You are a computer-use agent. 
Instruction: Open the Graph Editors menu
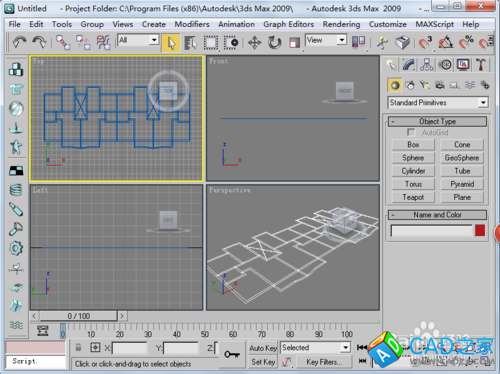point(289,24)
